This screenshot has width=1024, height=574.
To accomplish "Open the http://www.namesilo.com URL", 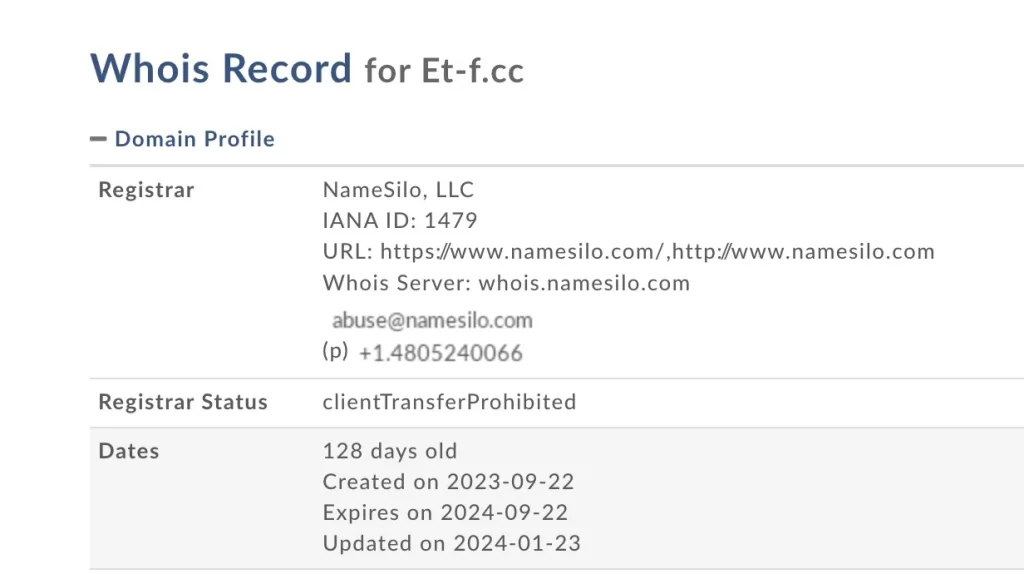I will click(x=804, y=251).
